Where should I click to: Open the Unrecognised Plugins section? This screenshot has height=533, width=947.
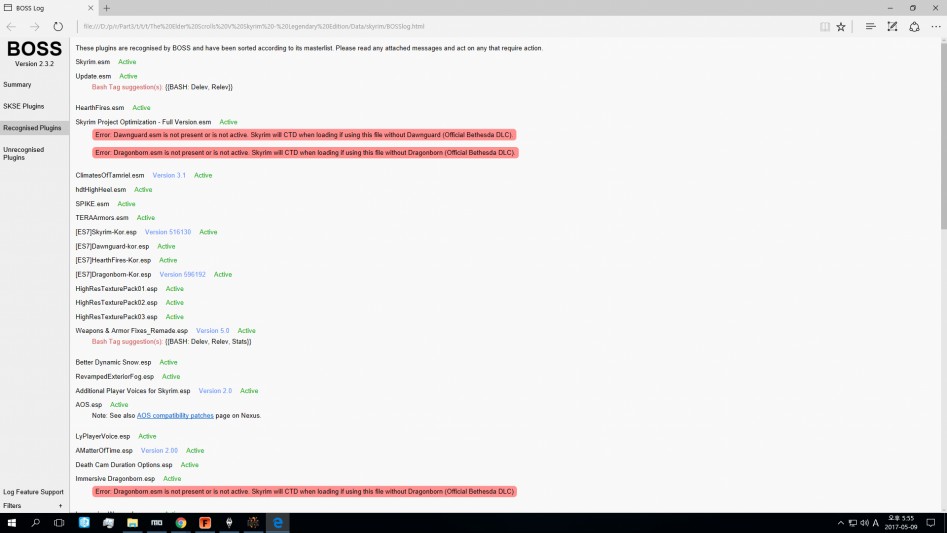(x=24, y=153)
